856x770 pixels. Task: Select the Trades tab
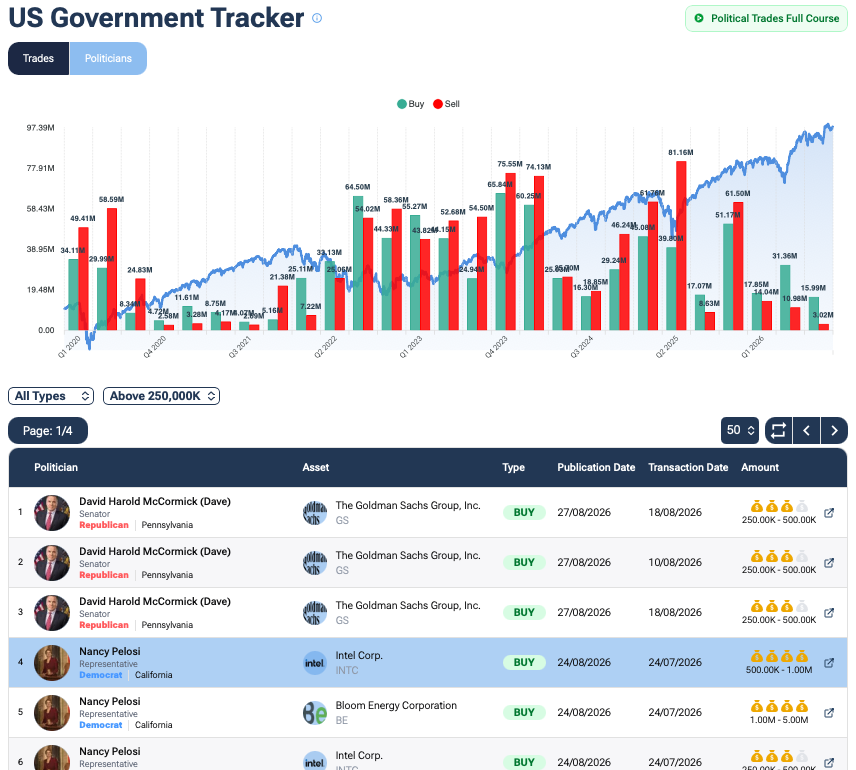click(38, 58)
